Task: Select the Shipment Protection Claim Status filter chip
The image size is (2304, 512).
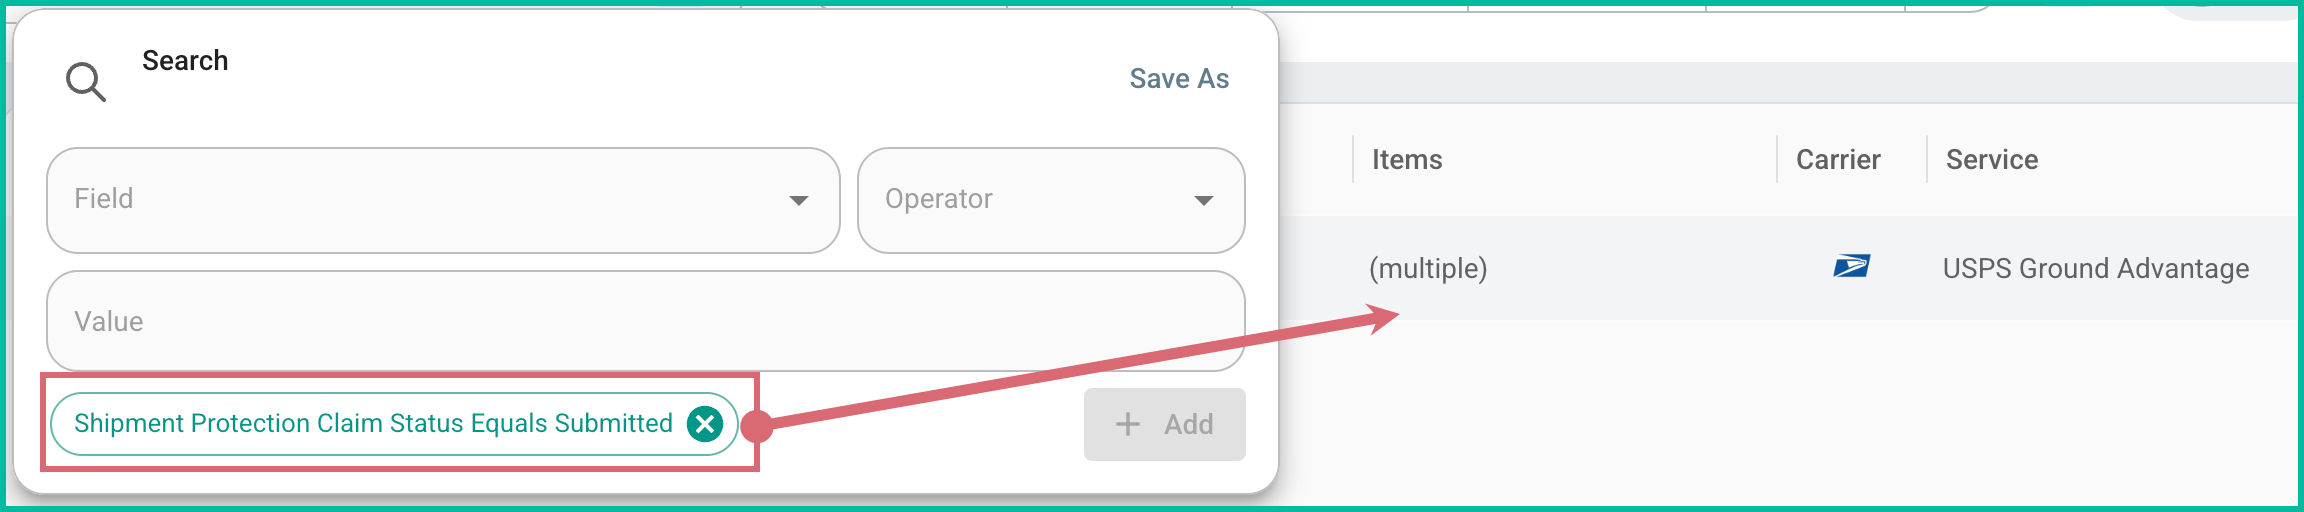Action: pyautogui.click(x=372, y=424)
